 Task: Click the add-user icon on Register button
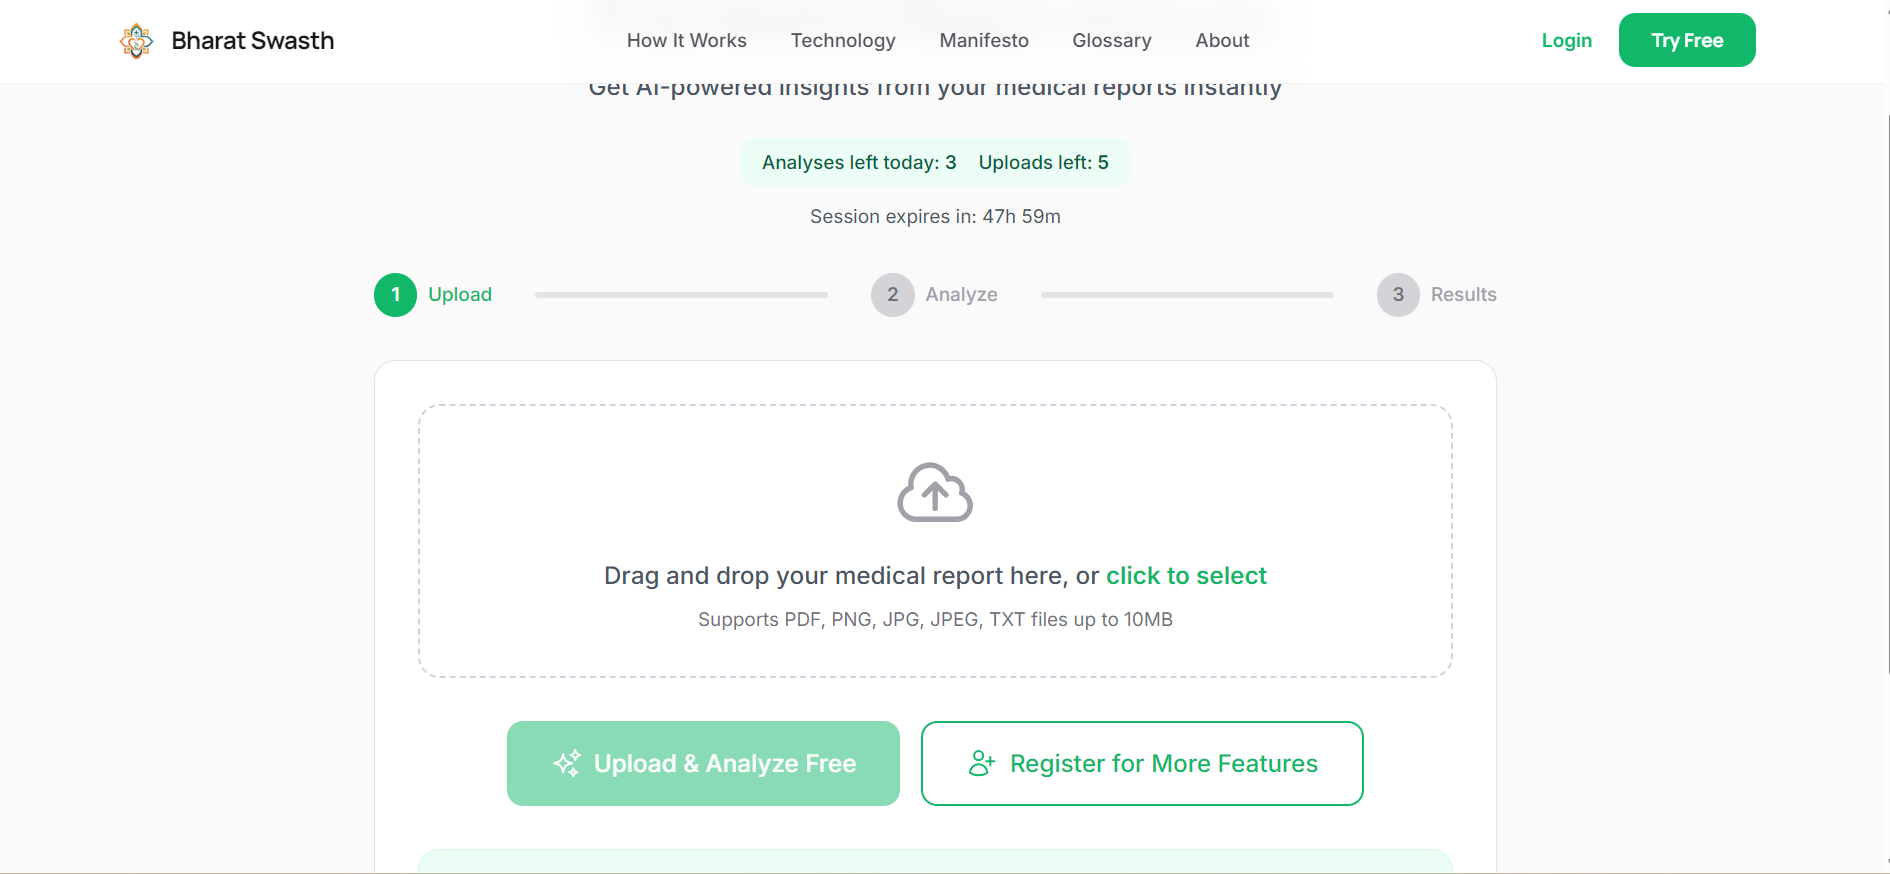(982, 764)
